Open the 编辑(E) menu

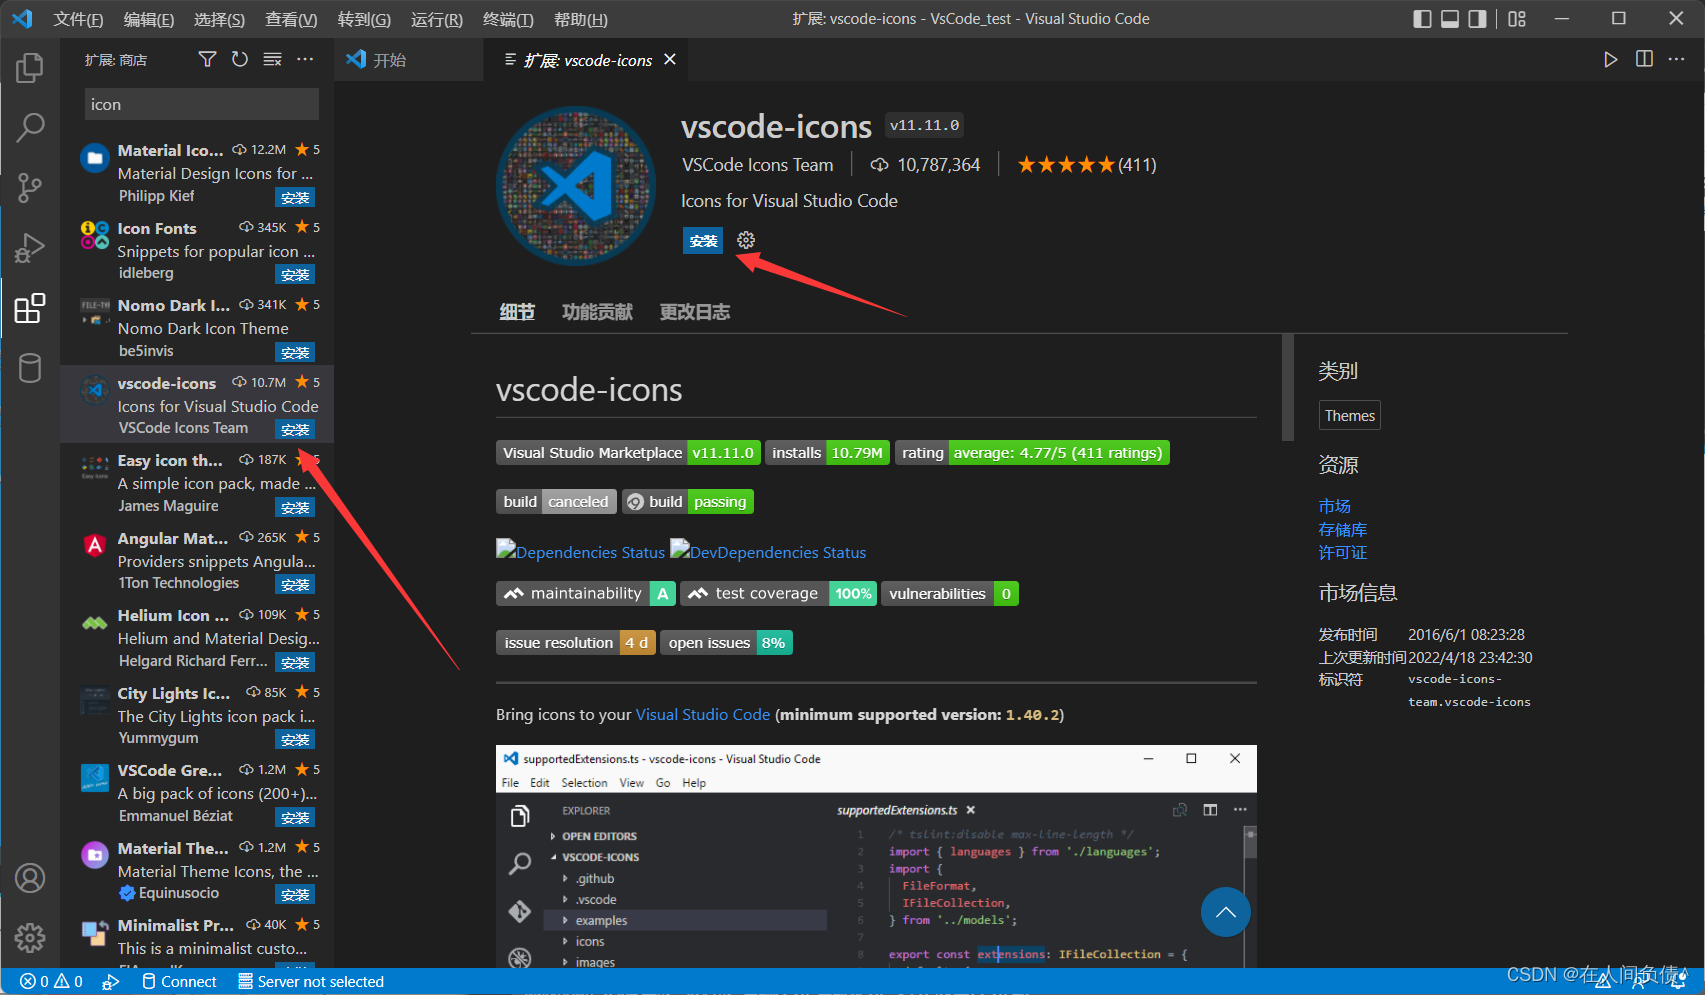click(x=149, y=19)
